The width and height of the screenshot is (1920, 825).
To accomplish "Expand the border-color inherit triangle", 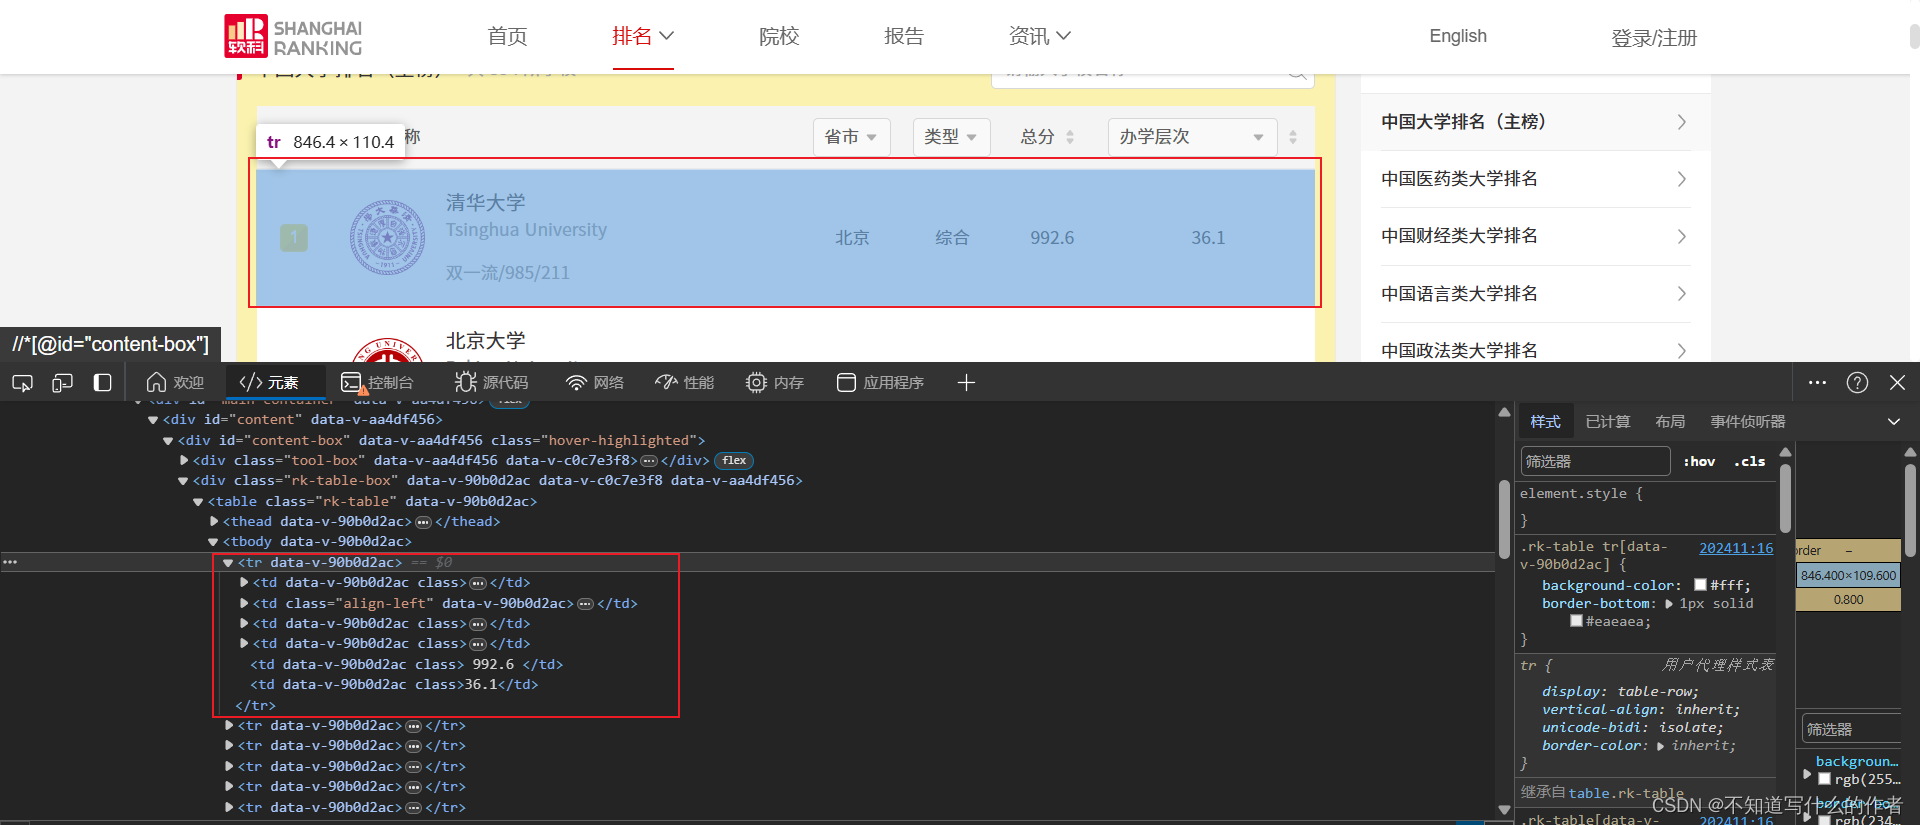I will 1661,746.
